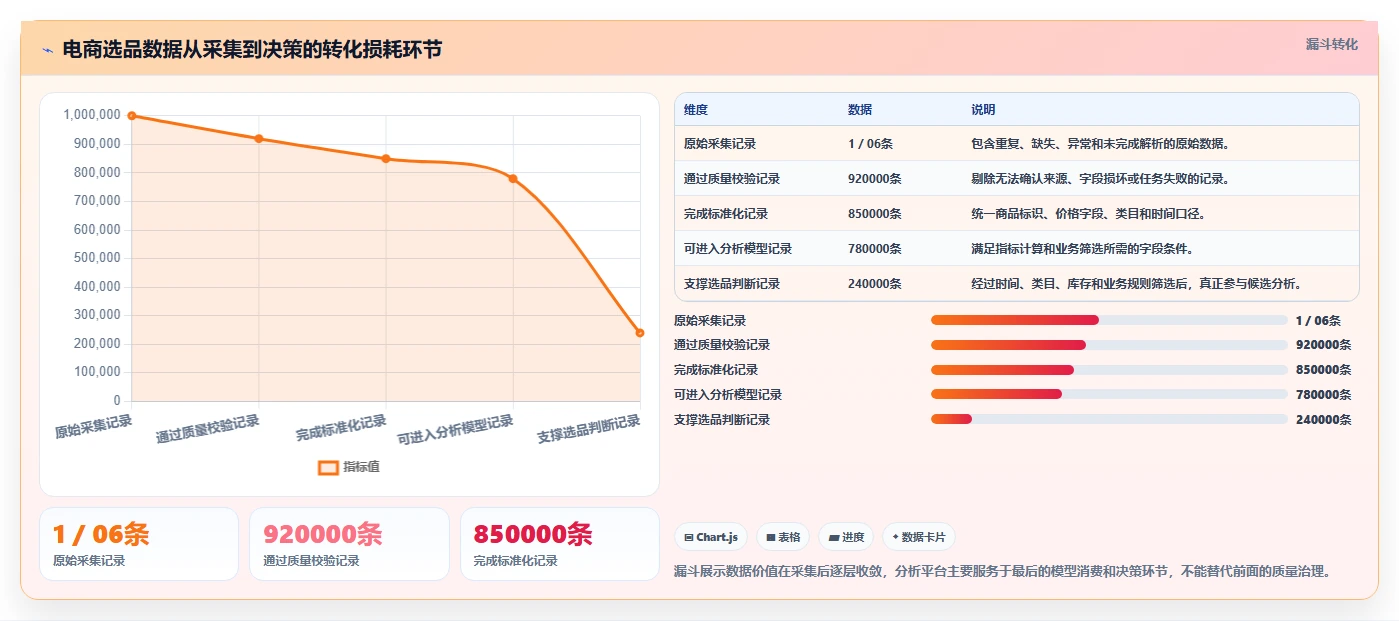Image resolution: width=1399 pixels, height=621 pixels.
Task: Click the 通过质量校验记录 progress bar
Action: tap(1109, 345)
